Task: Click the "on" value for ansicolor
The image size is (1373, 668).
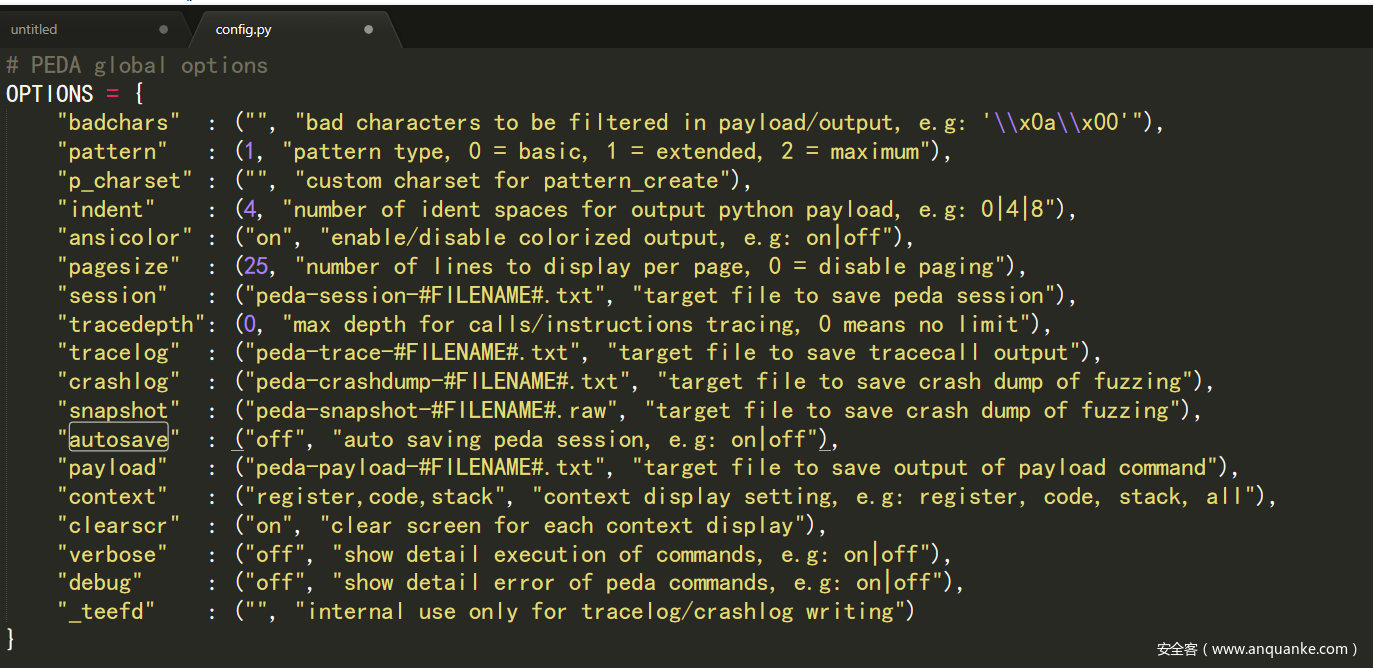Action: [x=269, y=238]
